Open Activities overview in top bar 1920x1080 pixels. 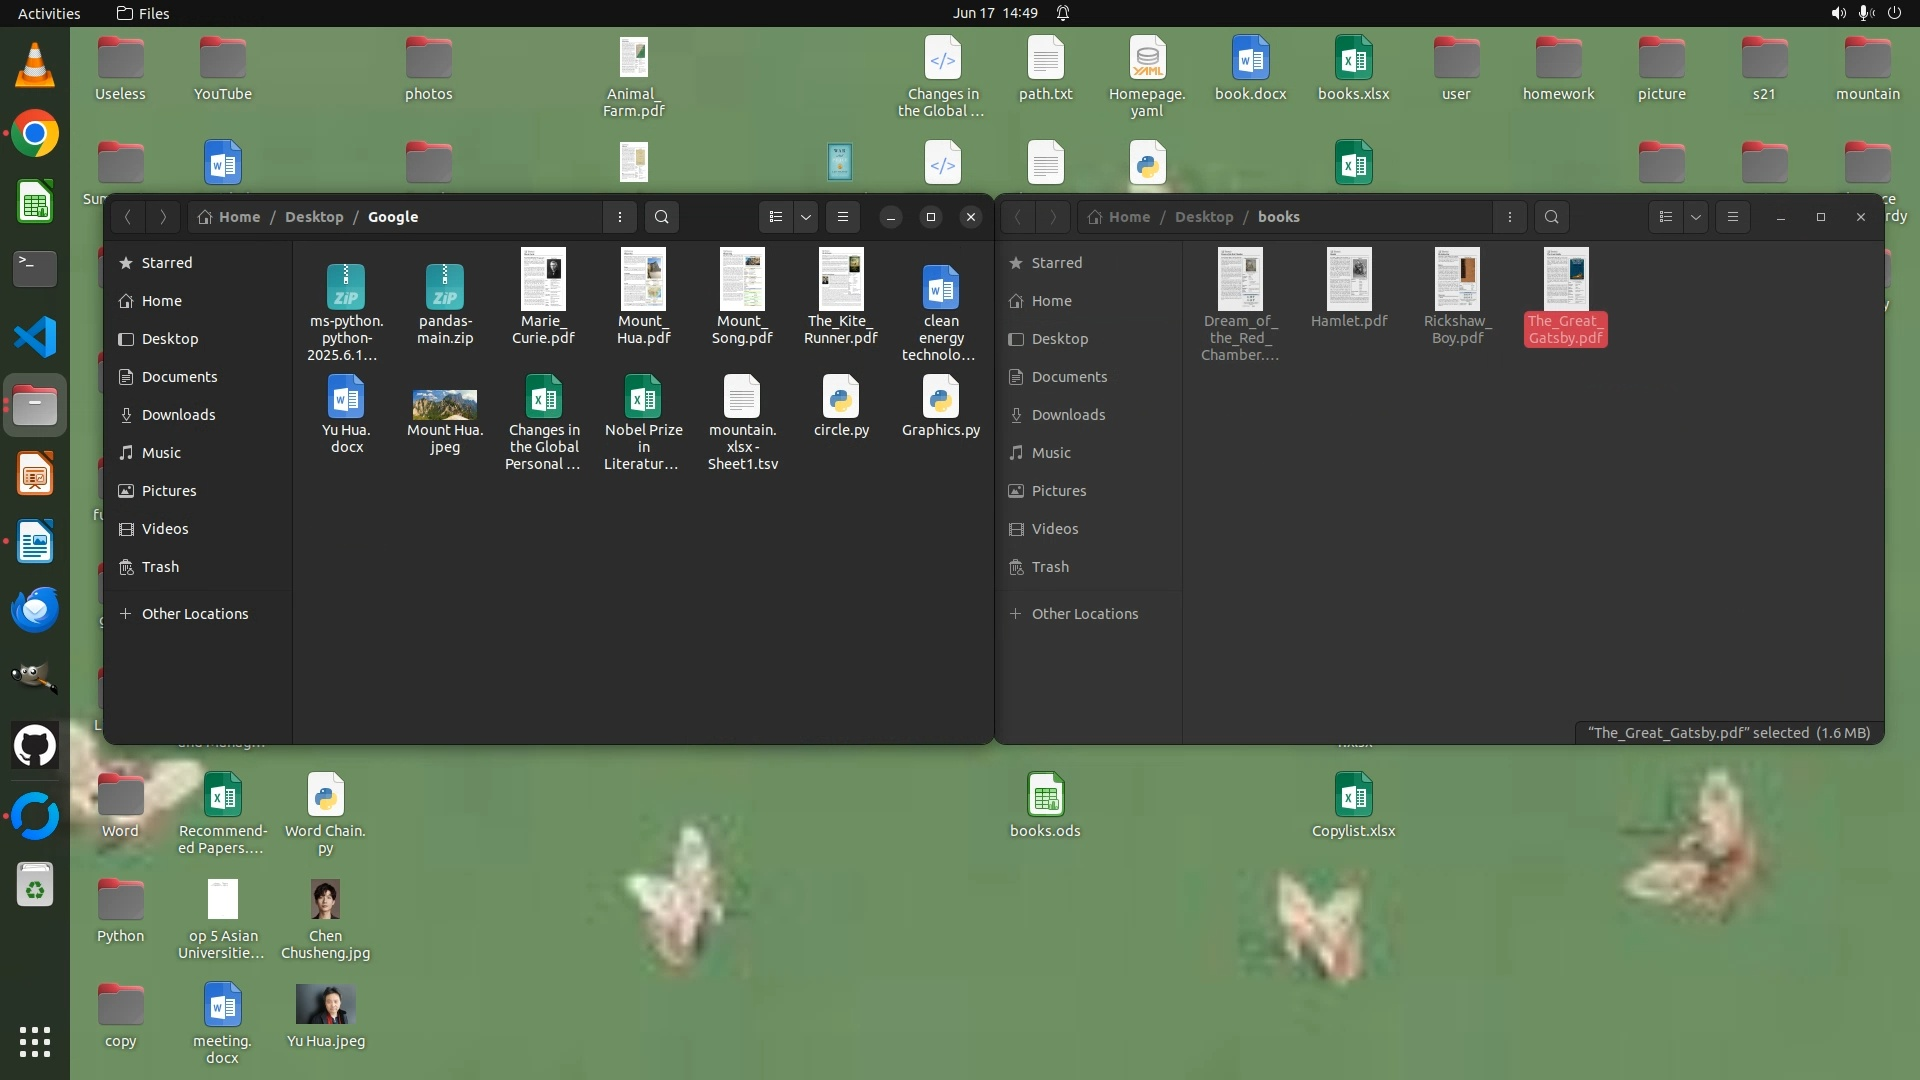click(x=49, y=13)
